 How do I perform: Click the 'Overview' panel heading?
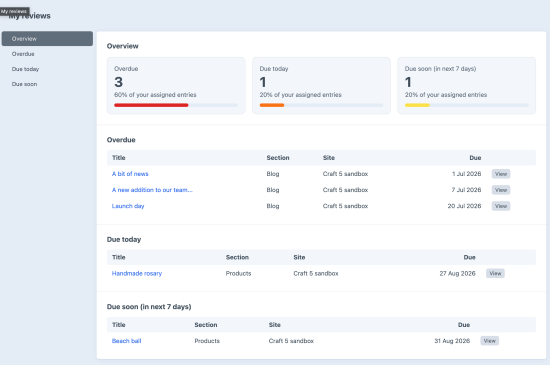pos(122,46)
